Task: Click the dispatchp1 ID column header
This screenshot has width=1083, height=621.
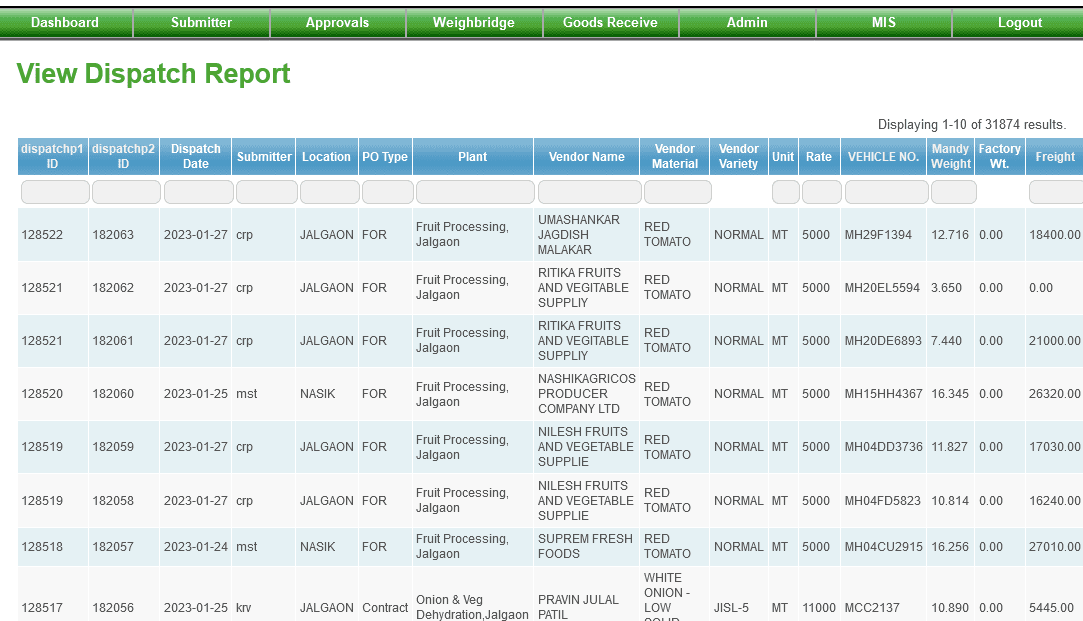Action: tap(52, 156)
